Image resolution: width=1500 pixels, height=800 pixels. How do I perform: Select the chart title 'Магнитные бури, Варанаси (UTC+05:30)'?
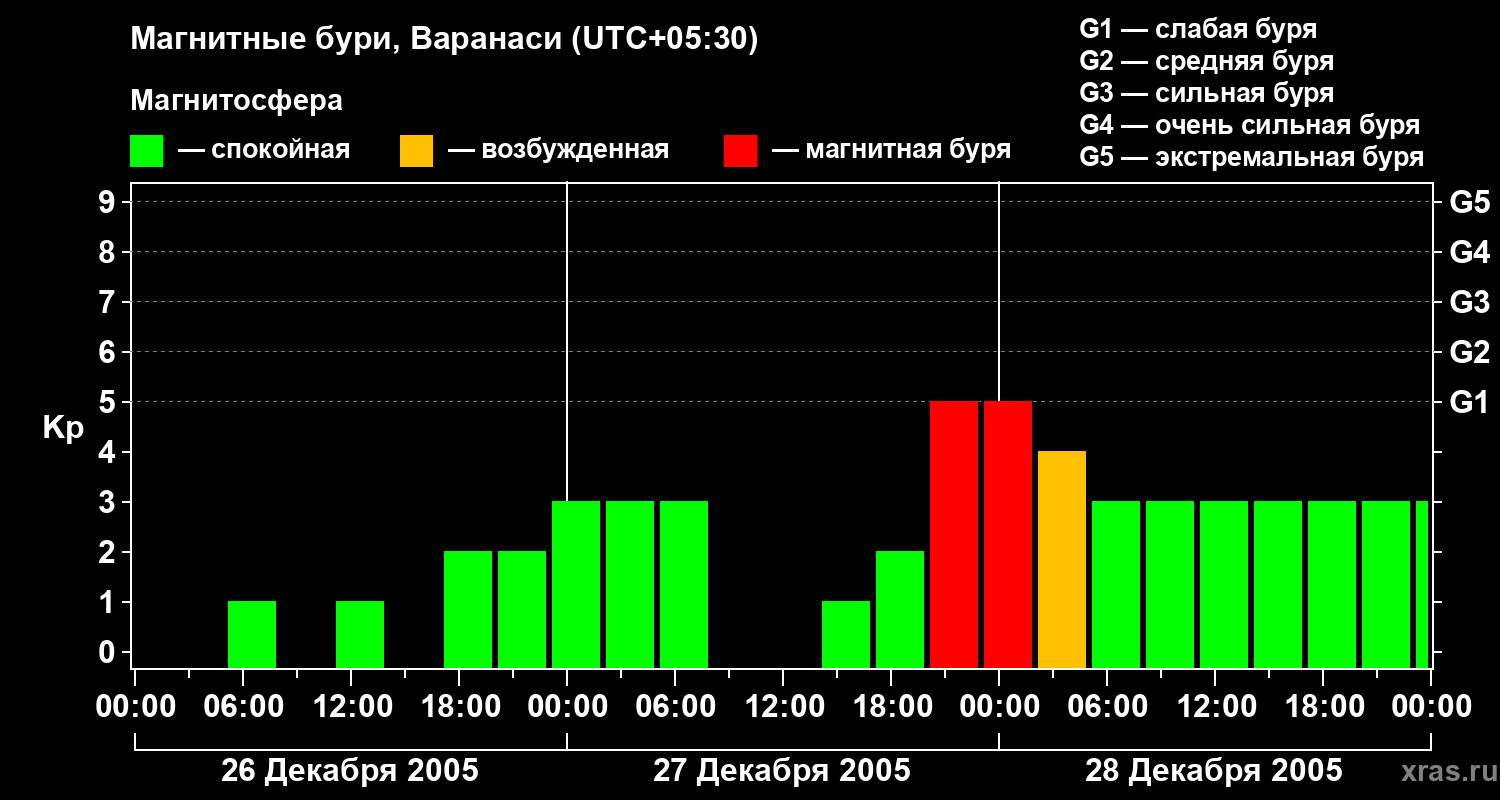(445, 40)
